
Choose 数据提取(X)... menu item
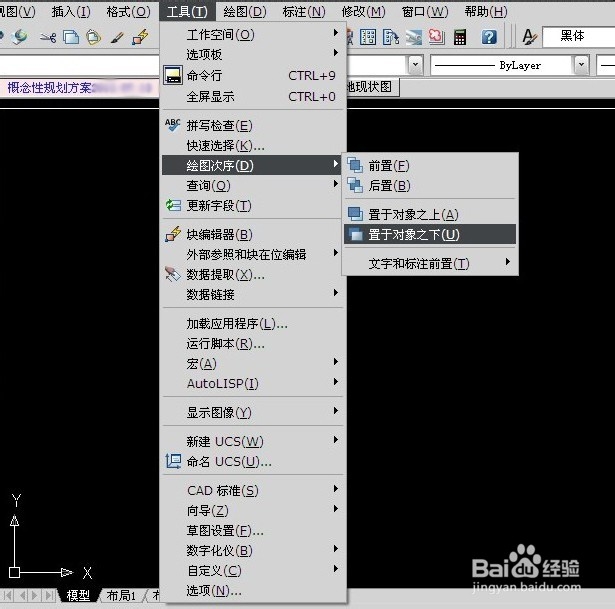point(253,275)
